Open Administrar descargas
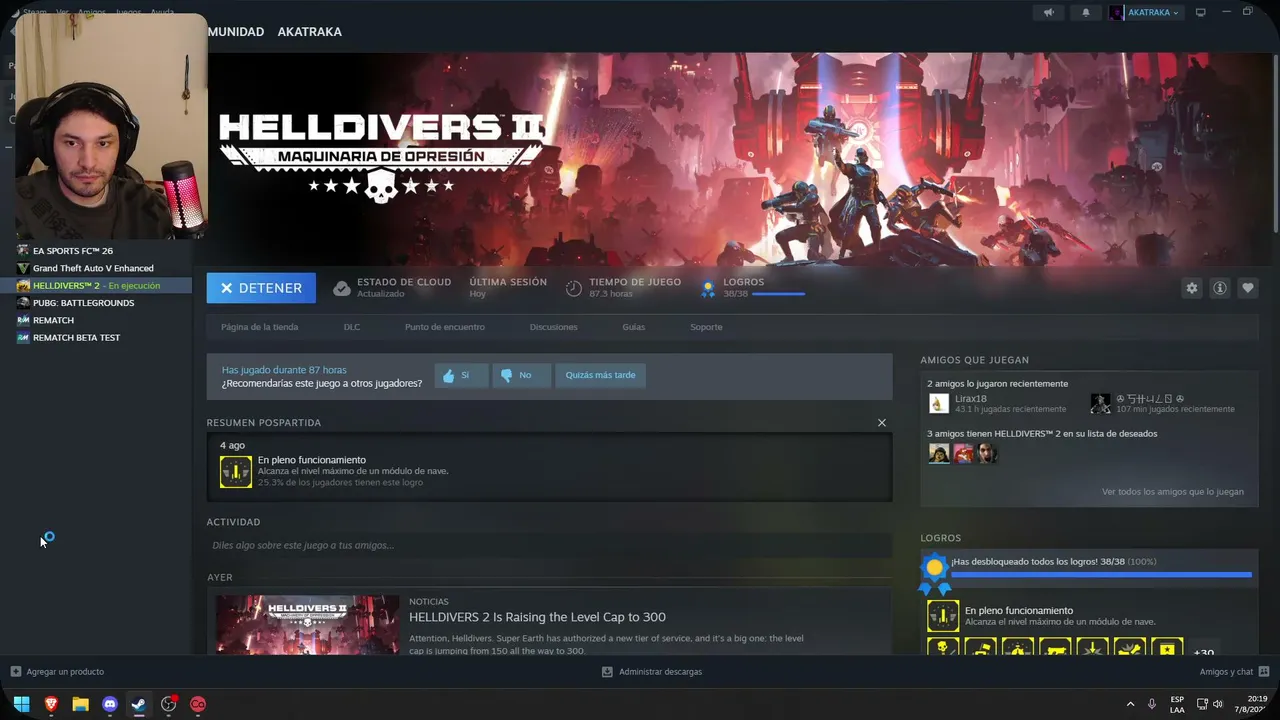Image resolution: width=1280 pixels, height=720 pixels. [652, 672]
